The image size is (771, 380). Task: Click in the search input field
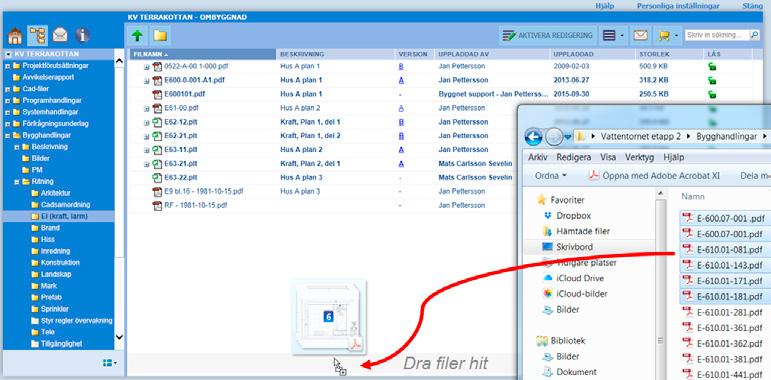coord(716,35)
